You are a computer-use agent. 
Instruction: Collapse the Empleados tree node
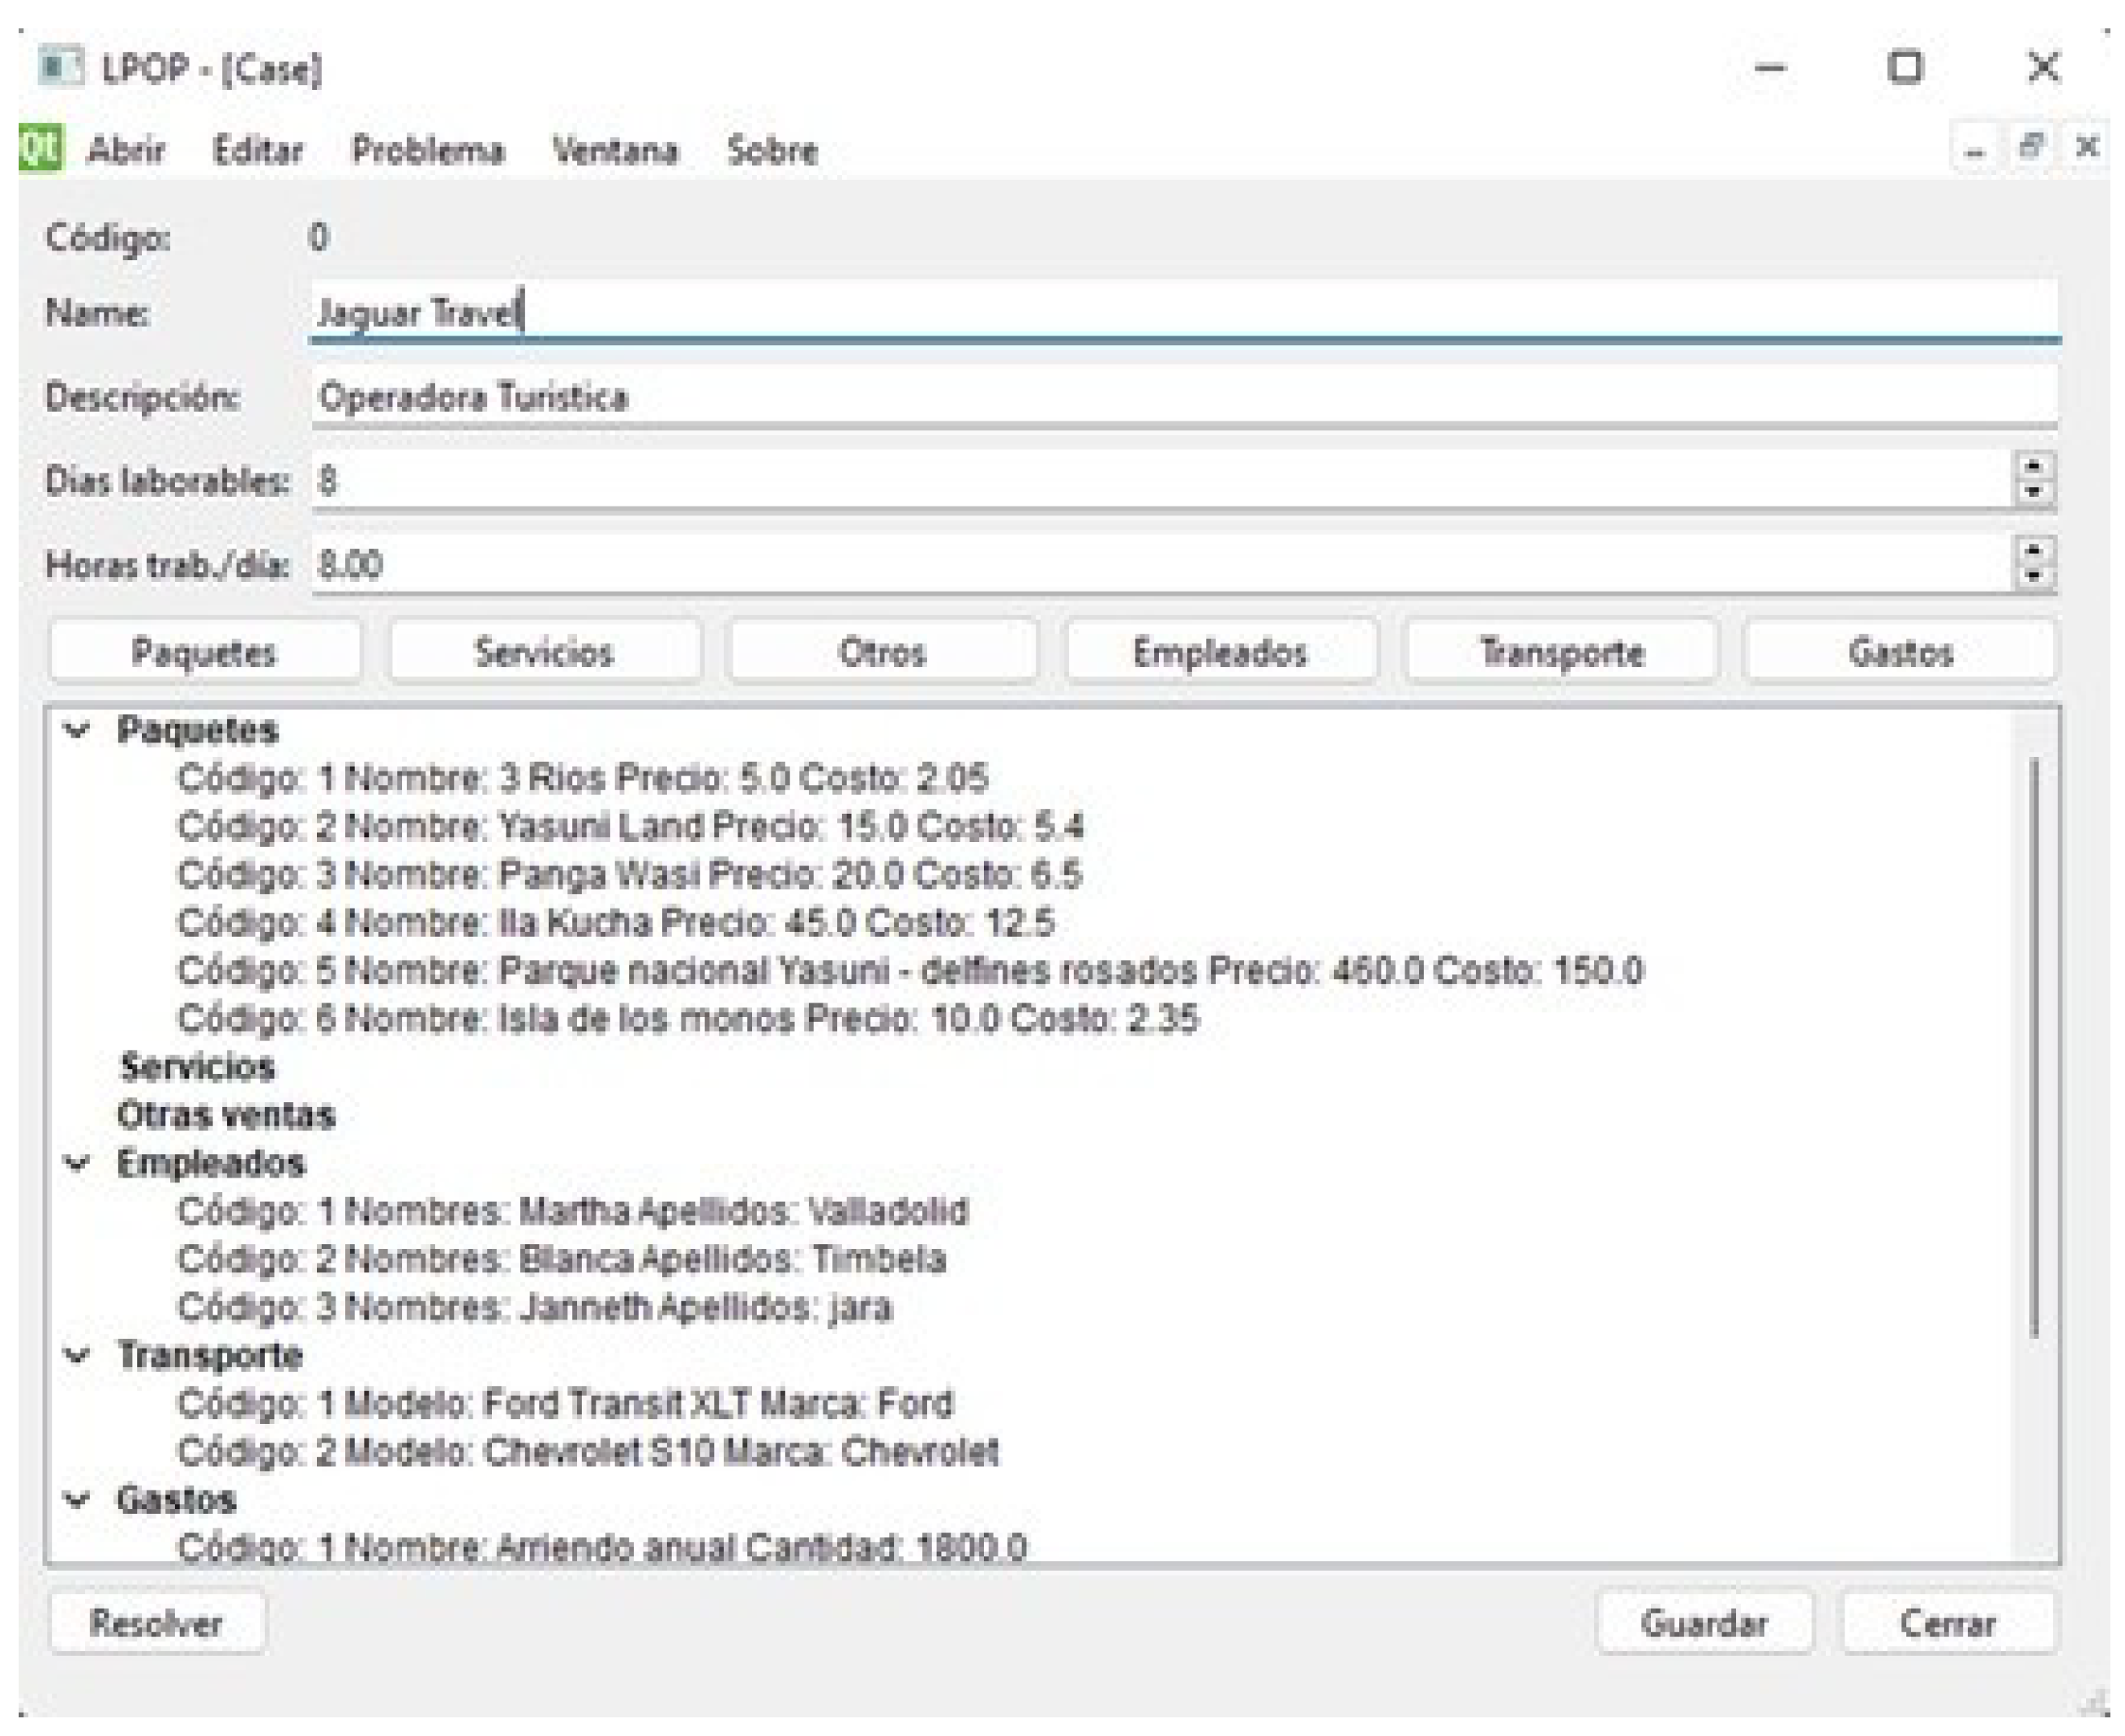(x=77, y=1163)
